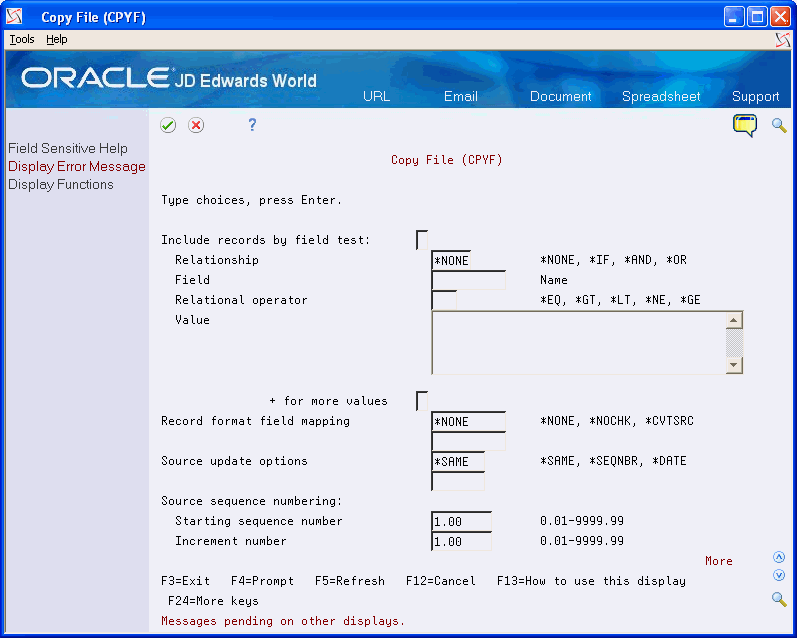Click F5=Refresh function key text
Viewport: 797px width, 638px height.
click(350, 581)
